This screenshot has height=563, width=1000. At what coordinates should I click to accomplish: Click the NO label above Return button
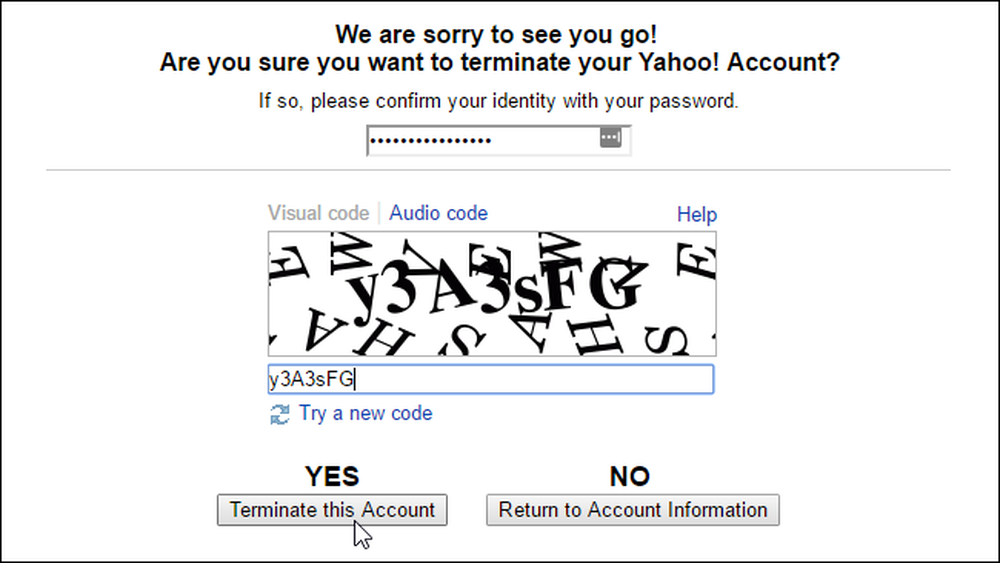629,476
